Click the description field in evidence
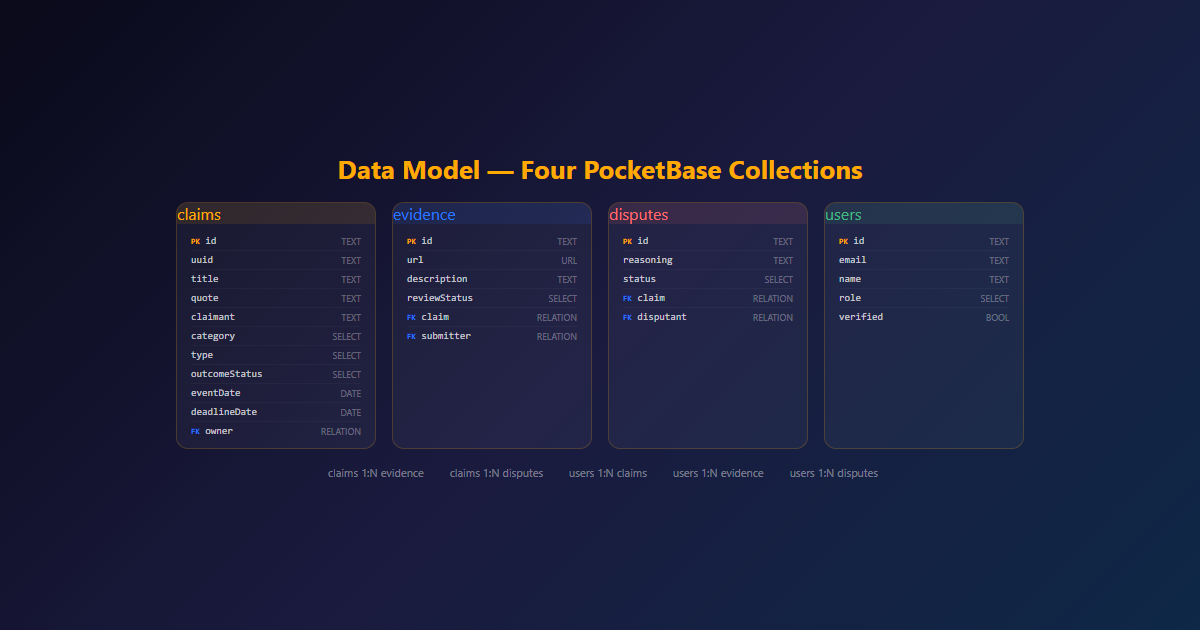Screen dimensions: 1200x630 492,279
